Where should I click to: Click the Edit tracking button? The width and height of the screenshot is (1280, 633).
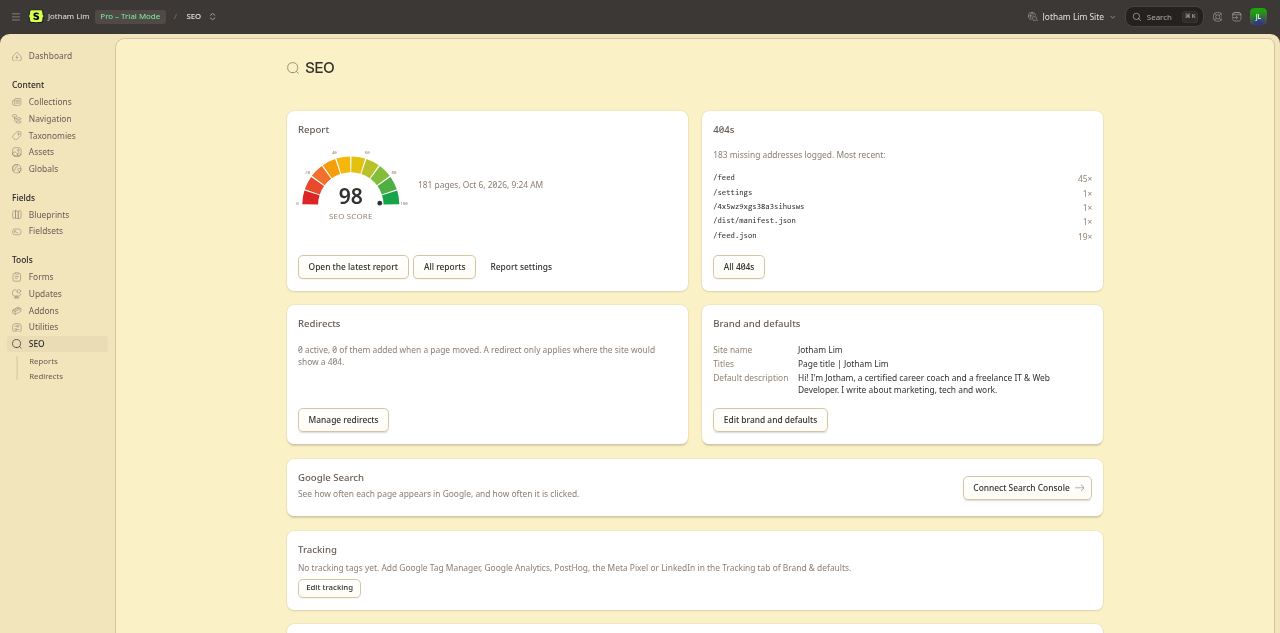coord(329,588)
